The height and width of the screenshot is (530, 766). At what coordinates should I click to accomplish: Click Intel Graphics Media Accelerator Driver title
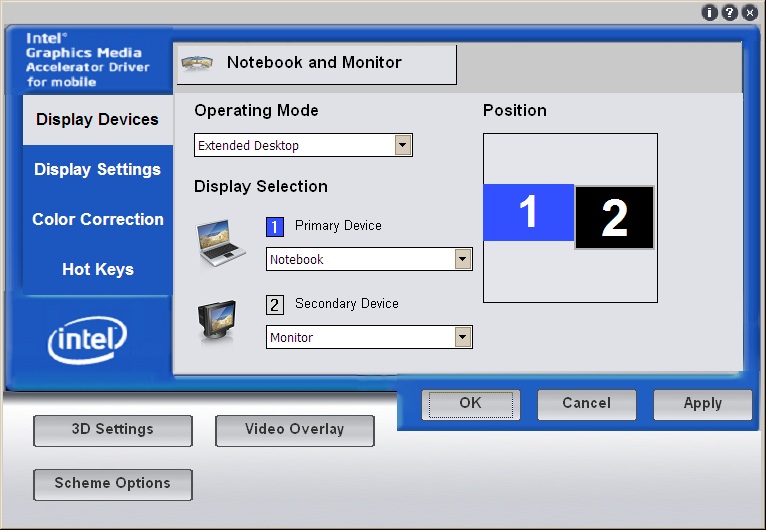point(87,60)
